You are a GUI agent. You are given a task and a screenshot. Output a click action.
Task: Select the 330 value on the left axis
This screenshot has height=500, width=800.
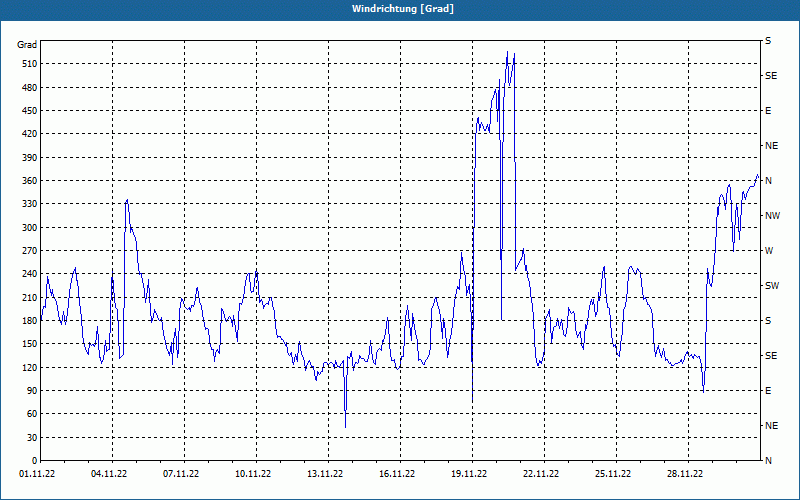(x=30, y=204)
